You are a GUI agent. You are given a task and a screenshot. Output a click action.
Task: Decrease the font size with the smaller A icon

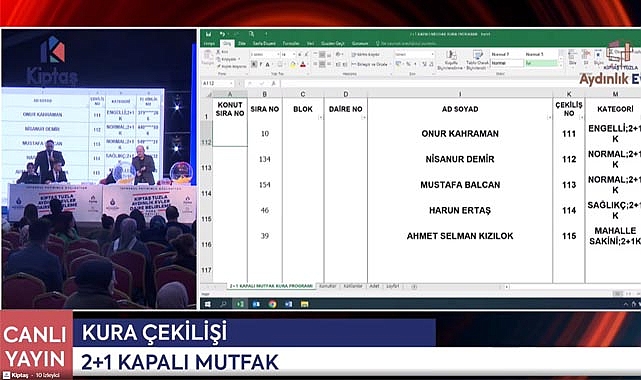(x=306, y=54)
